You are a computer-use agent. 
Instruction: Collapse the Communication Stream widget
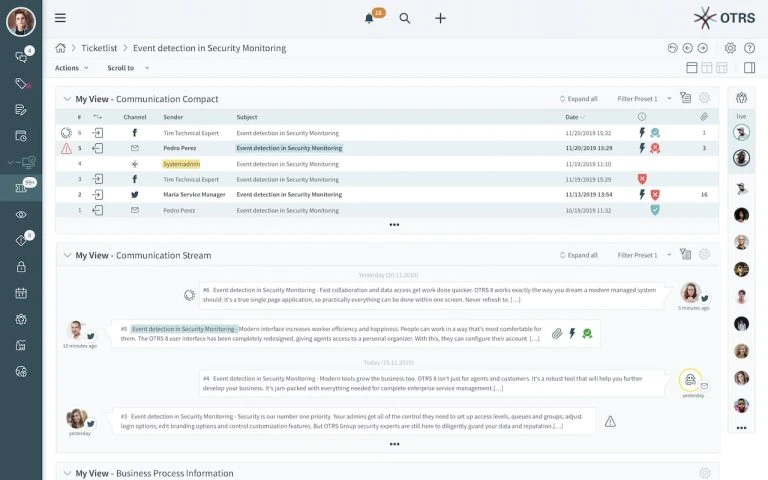point(67,255)
